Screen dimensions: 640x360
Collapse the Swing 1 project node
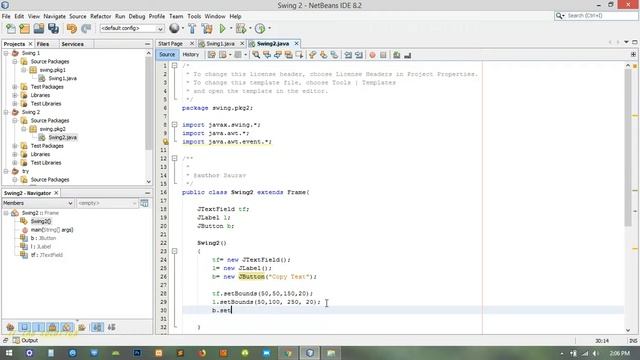(x=6, y=53)
